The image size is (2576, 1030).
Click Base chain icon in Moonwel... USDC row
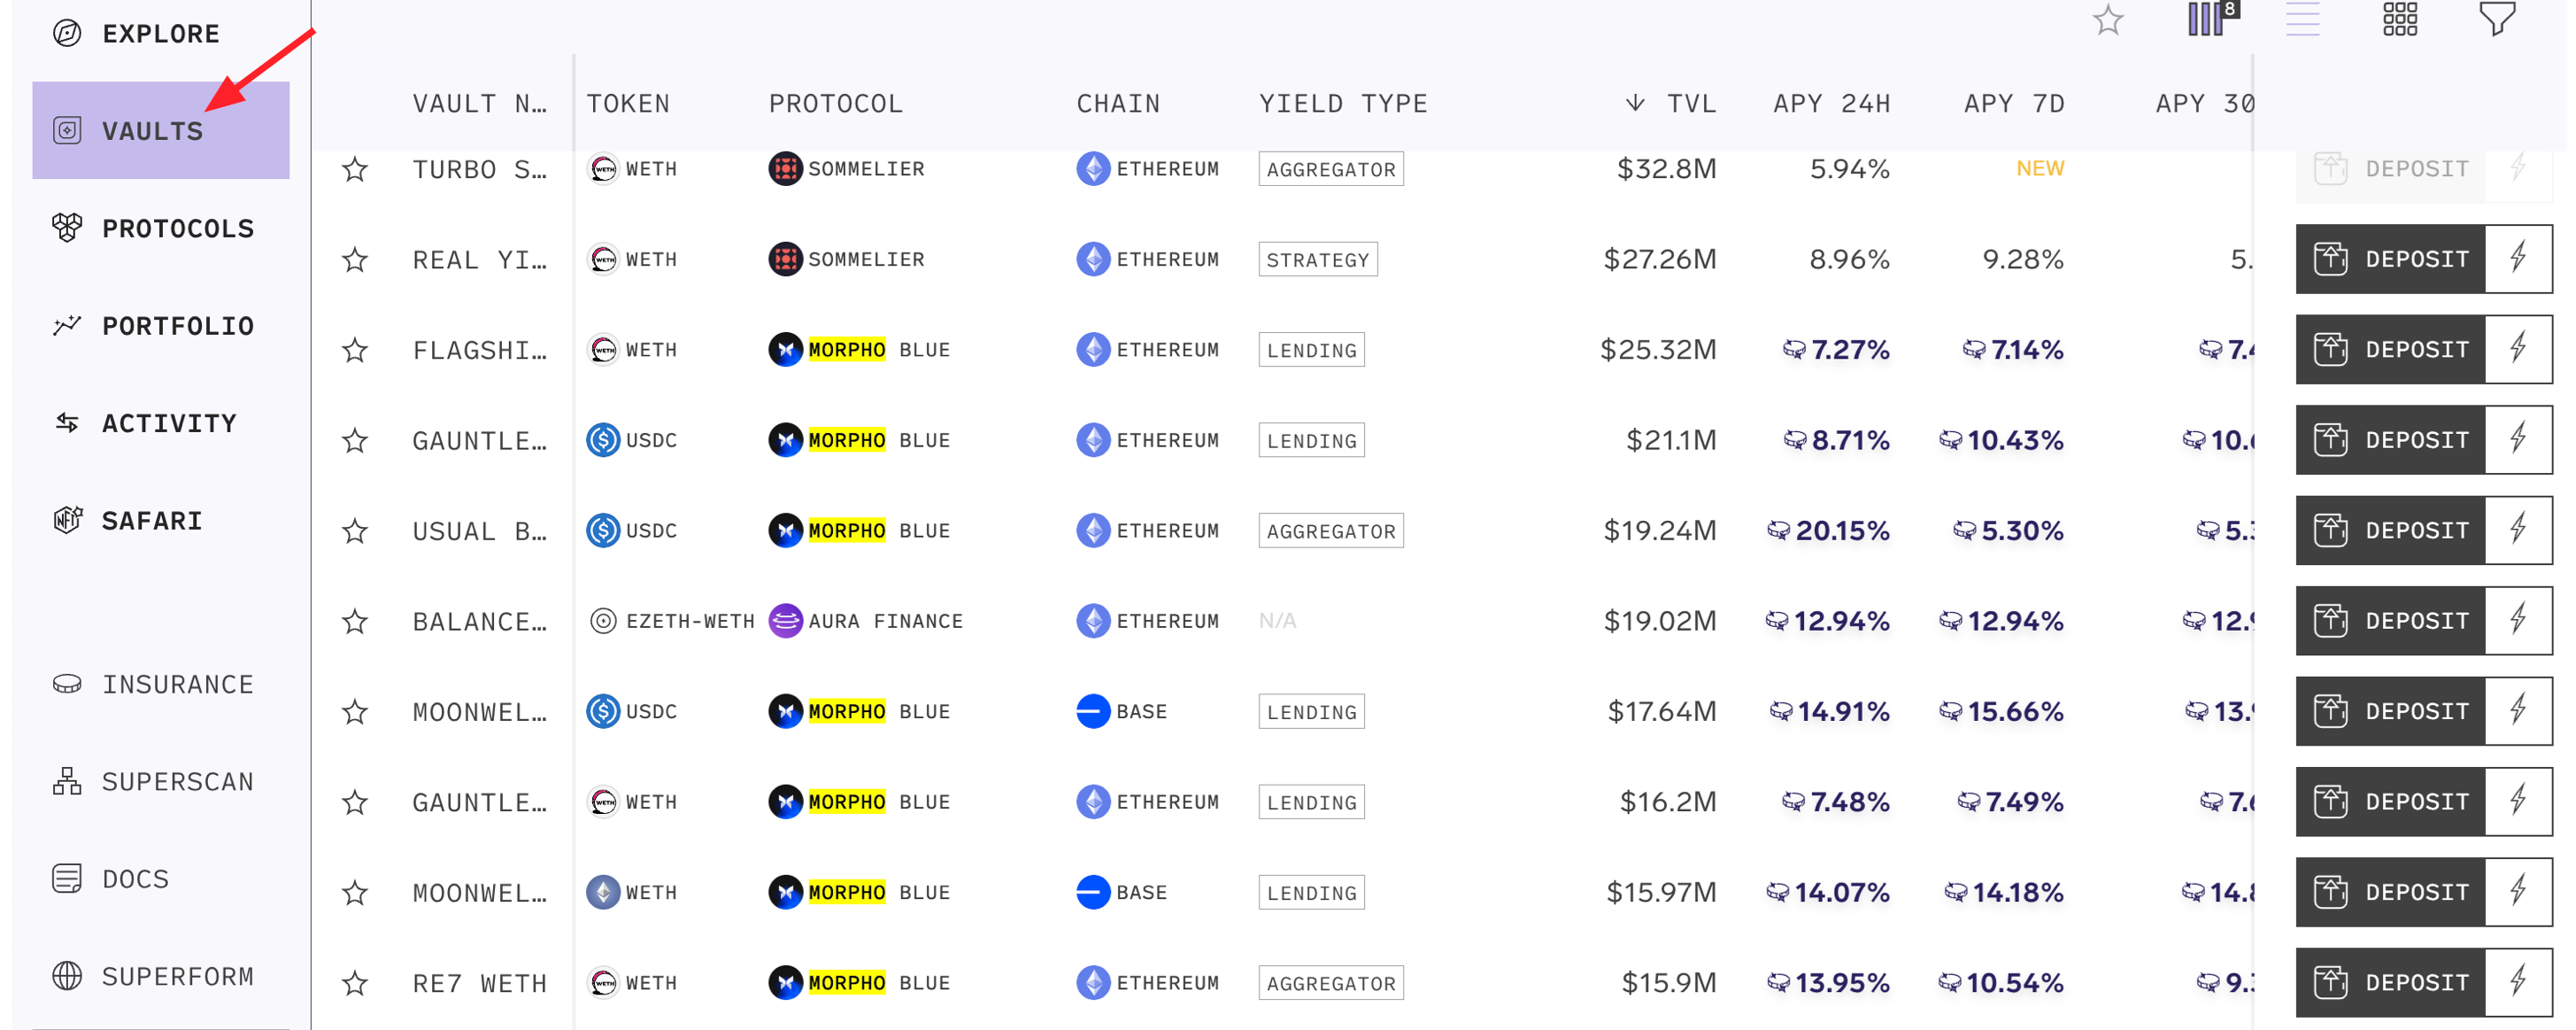[x=1093, y=712]
